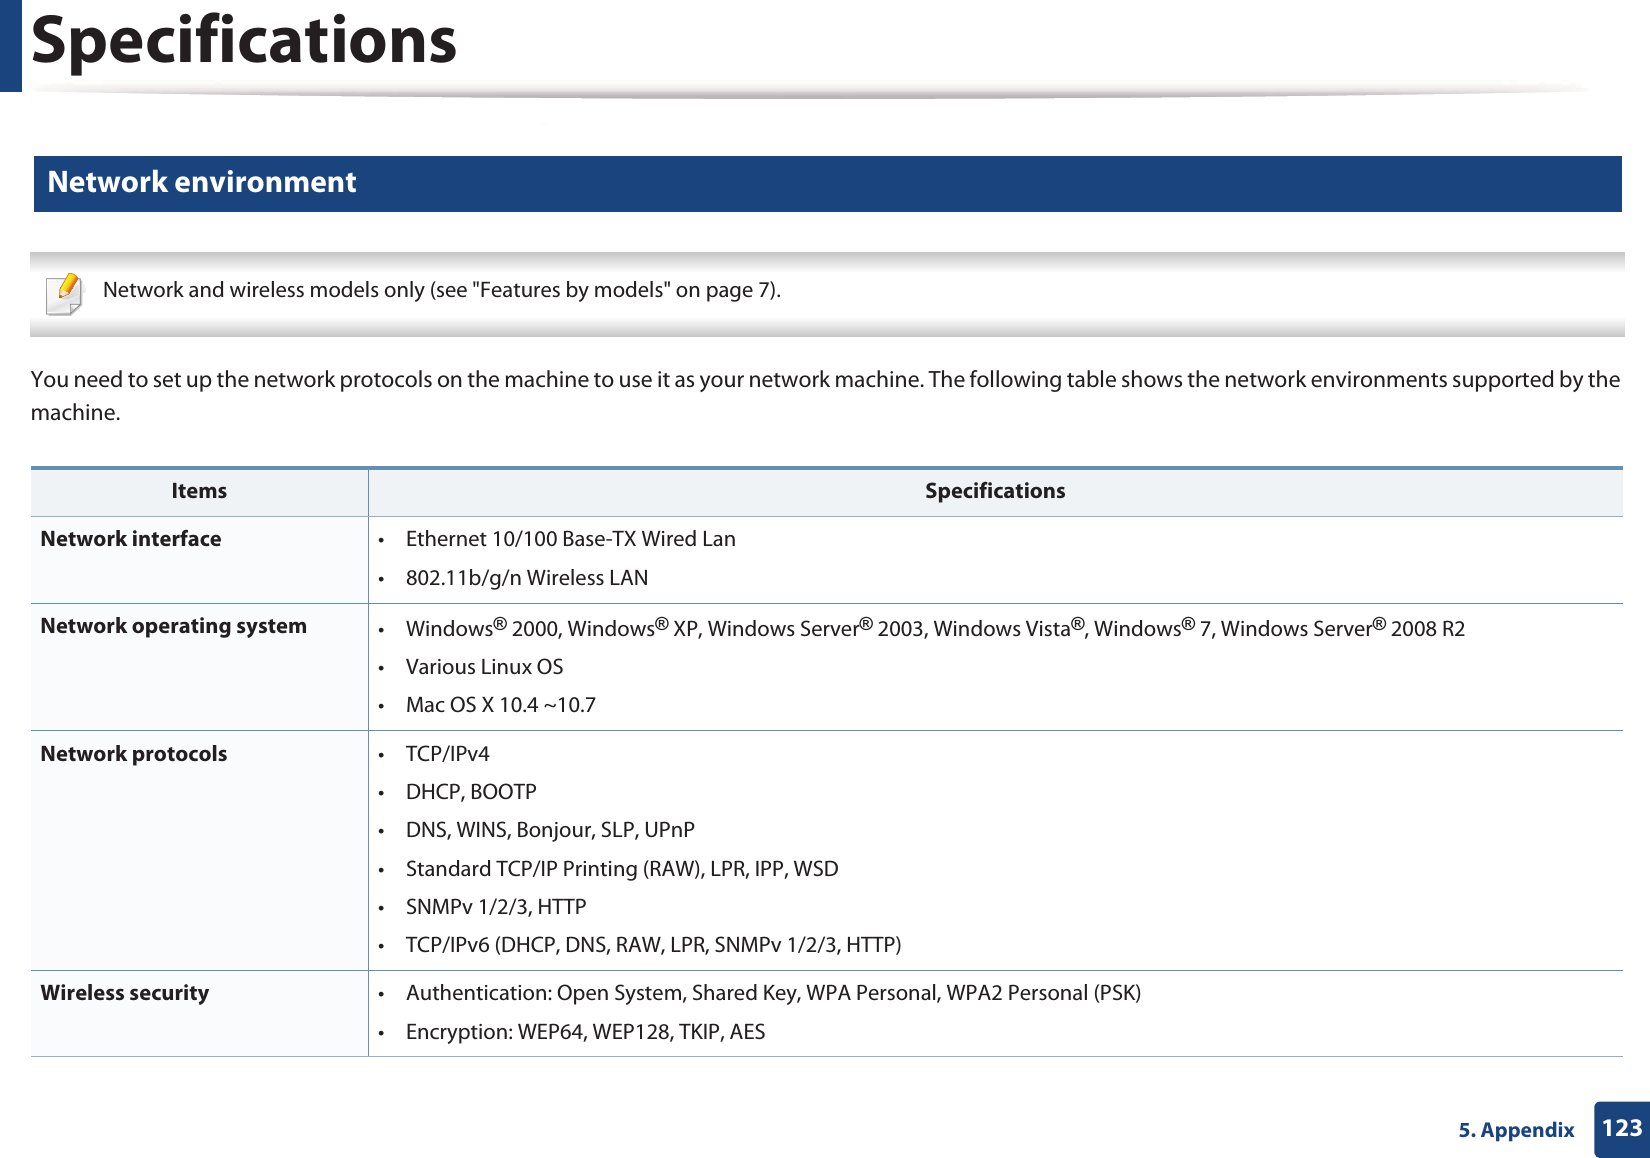Select the Various Linux OS bullet
The width and height of the screenshot is (1650, 1158).
coord(484,666)
